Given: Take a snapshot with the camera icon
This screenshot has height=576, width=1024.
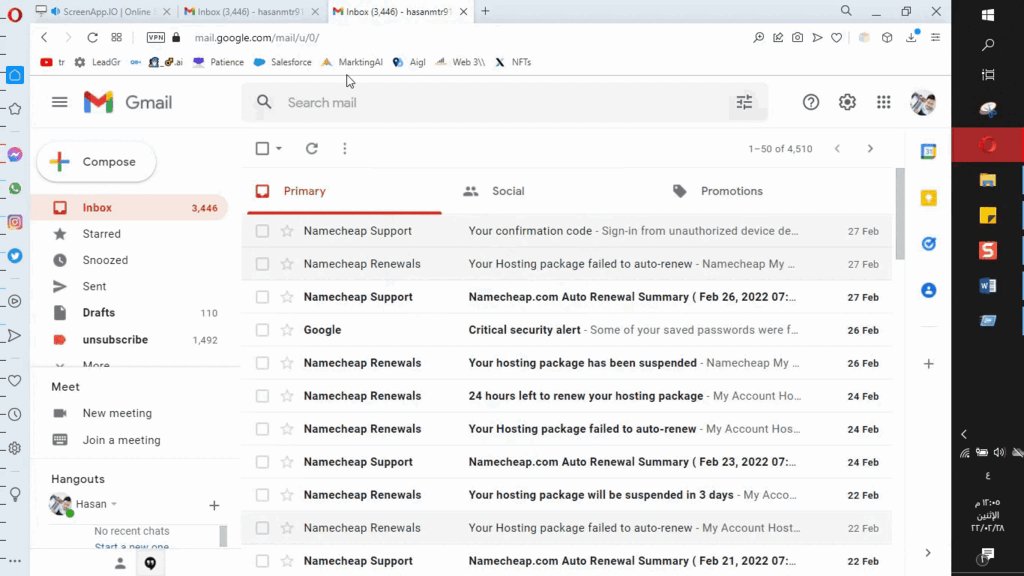Looking at the screenshot, I should pos(797,38).
